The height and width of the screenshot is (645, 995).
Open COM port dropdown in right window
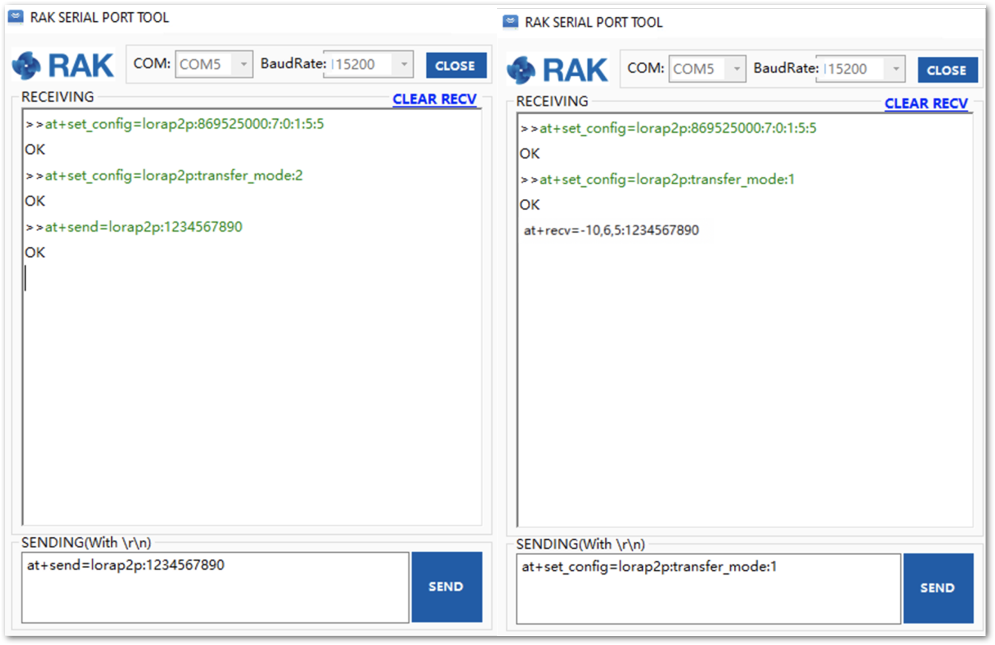(x=707, y=69)
